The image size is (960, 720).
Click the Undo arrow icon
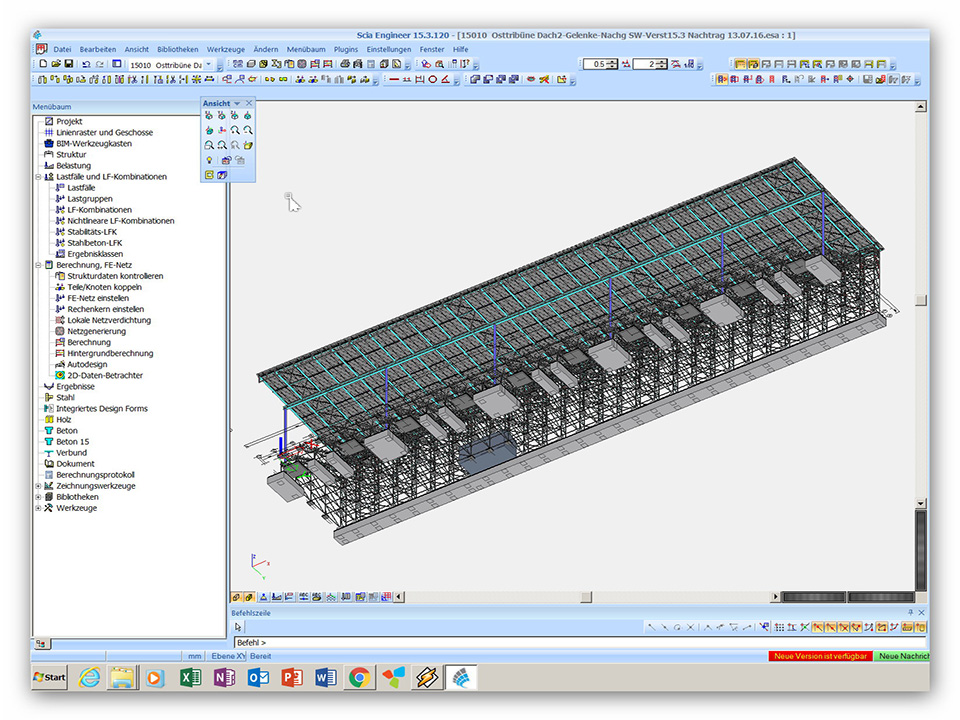[x=87, y=64]
